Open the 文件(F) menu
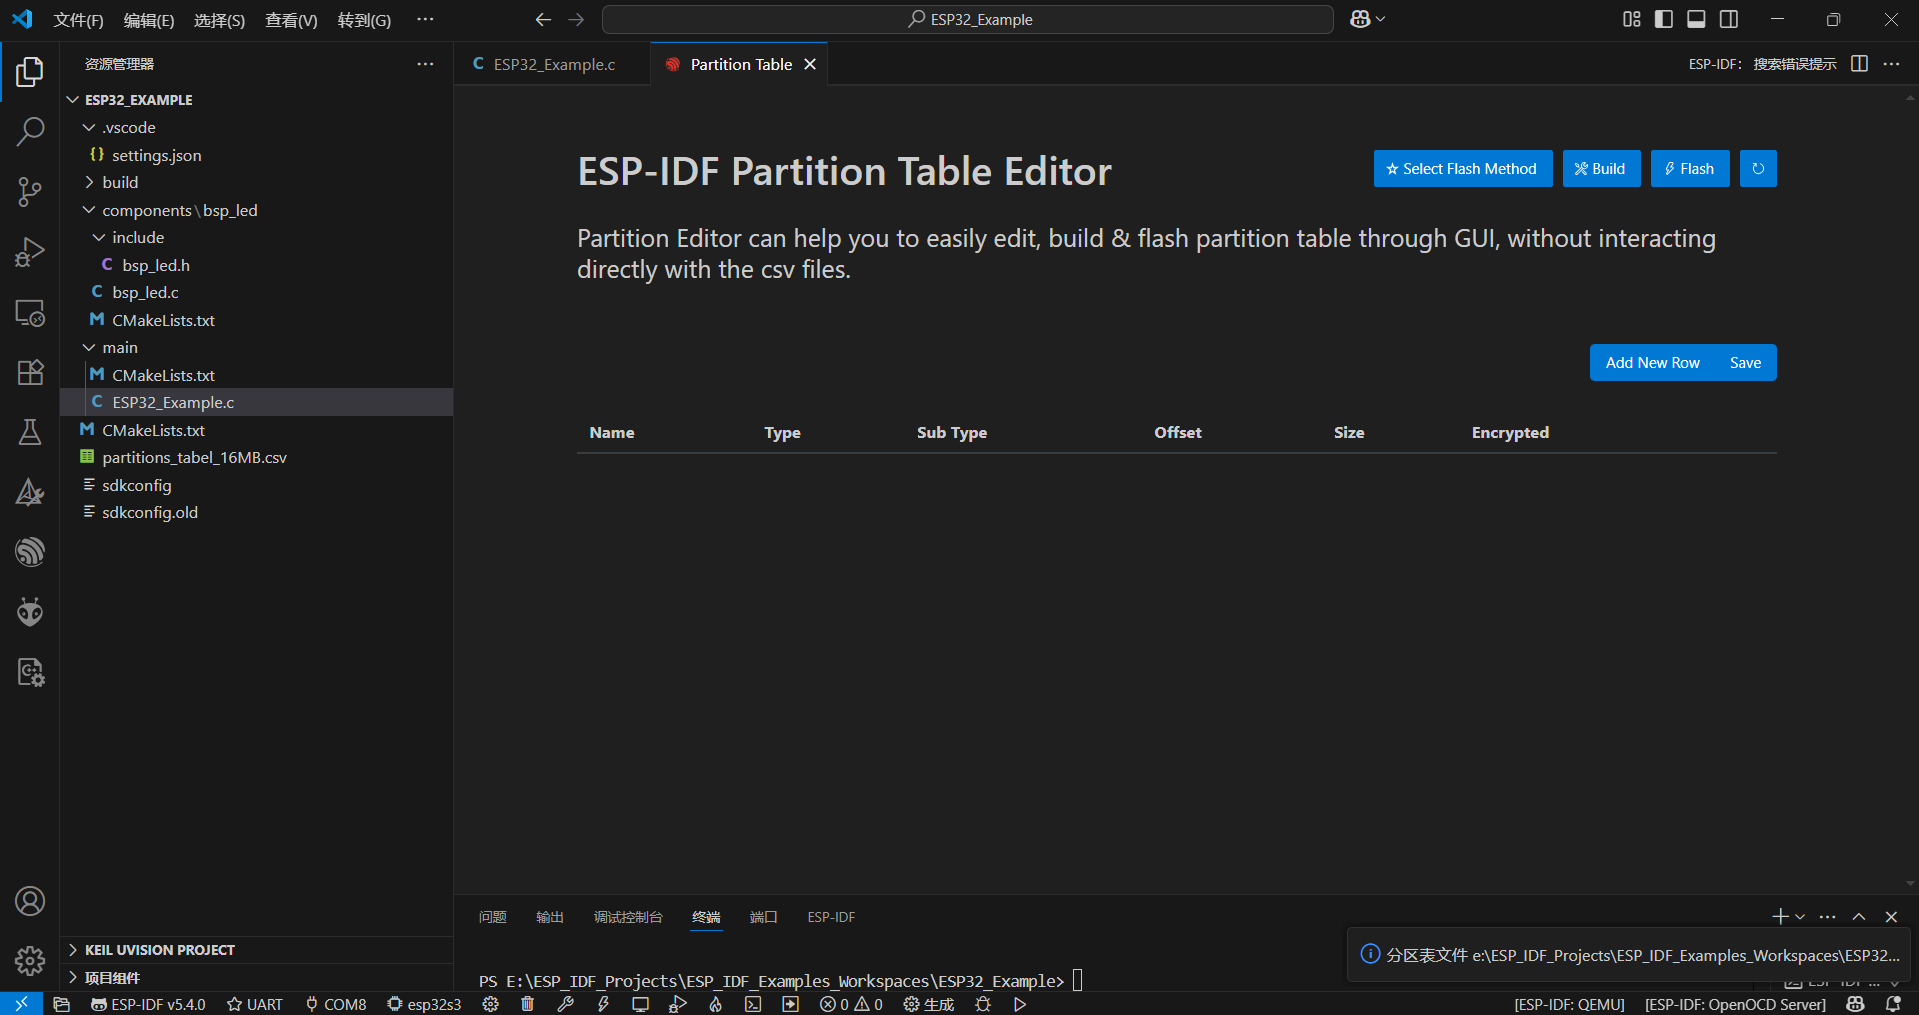 click(78, 20)
